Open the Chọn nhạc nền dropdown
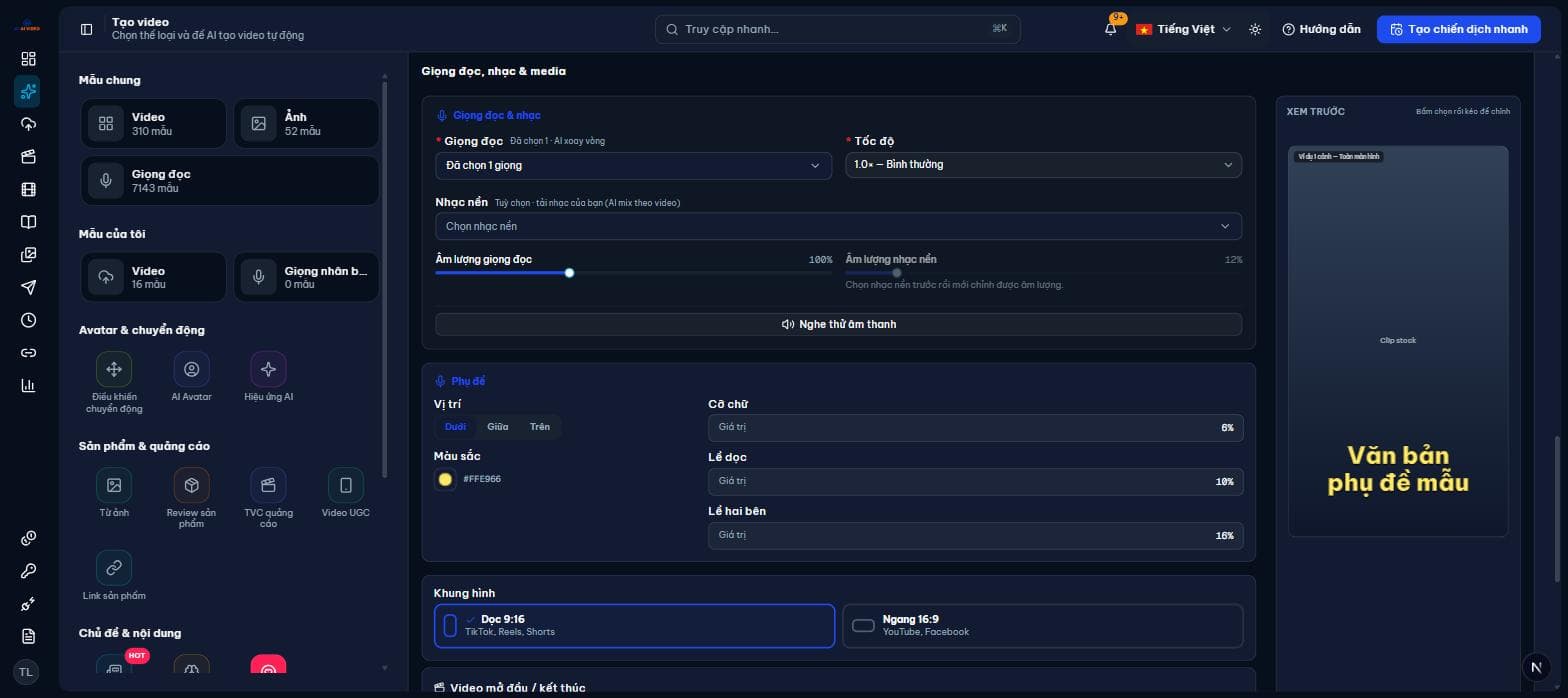 point(838,226)
